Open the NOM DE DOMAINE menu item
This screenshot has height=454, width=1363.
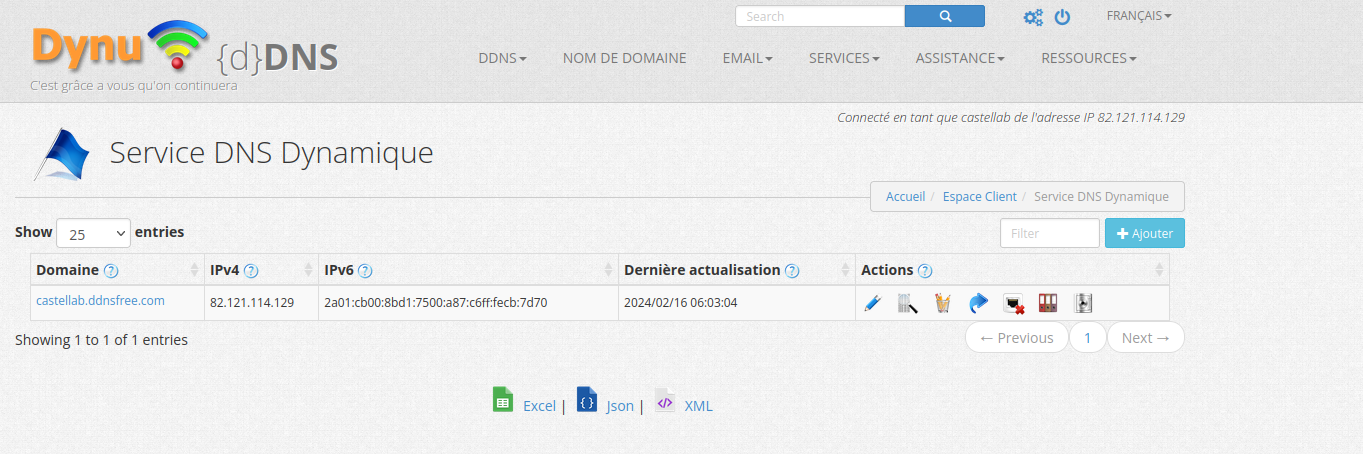pyautogui.click(x=624, y=58)
